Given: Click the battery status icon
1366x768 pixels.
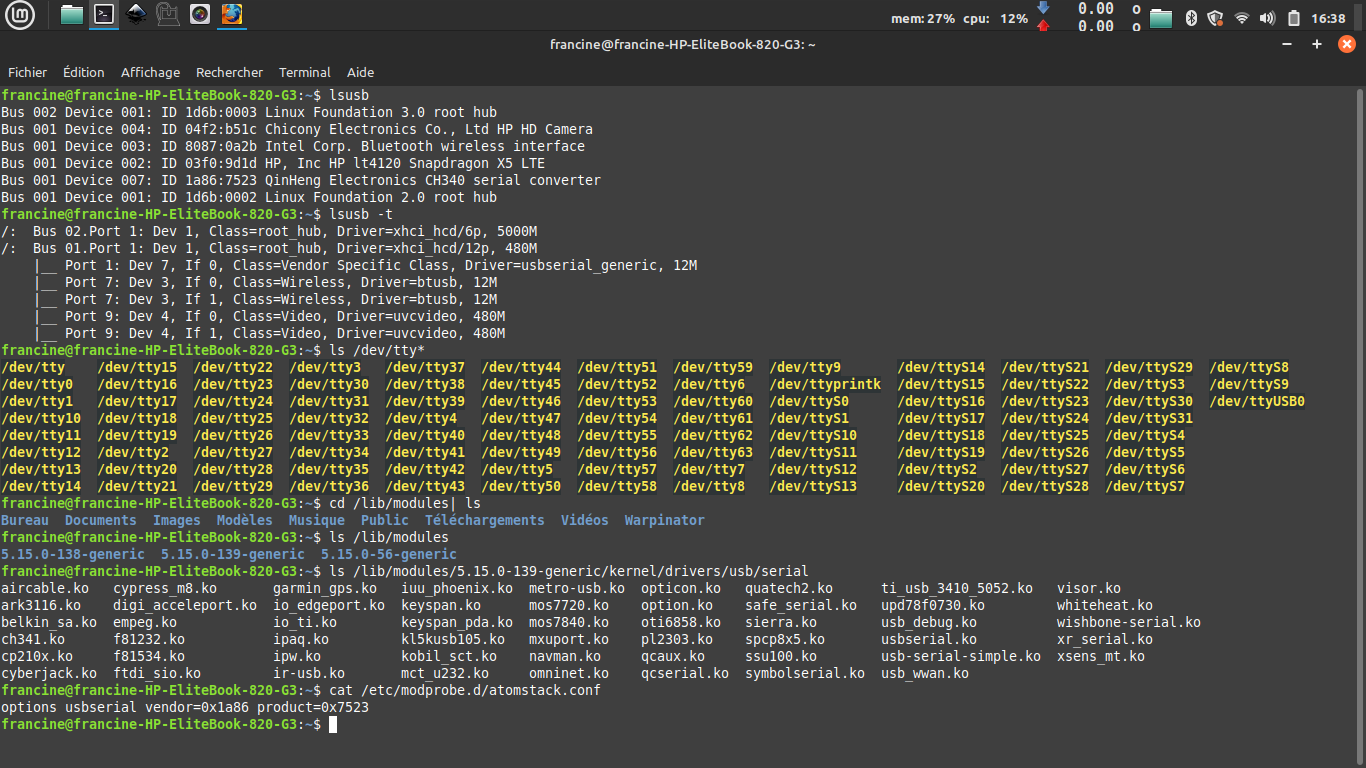Looking at the screenshot, I should tap(1294, 18).
